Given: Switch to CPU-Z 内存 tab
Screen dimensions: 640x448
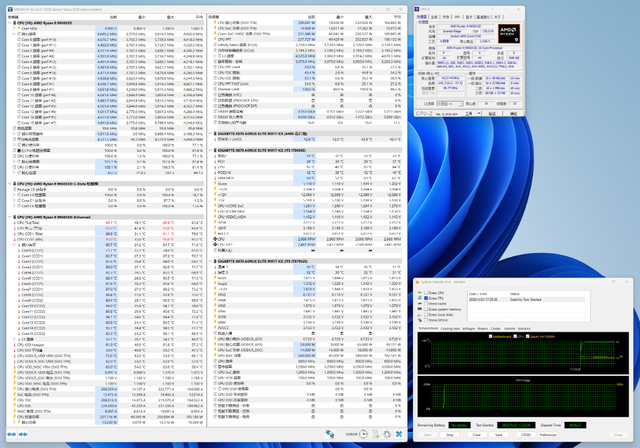Looking at the screenshot, I should pyautogui.click(x=445, y=17).
